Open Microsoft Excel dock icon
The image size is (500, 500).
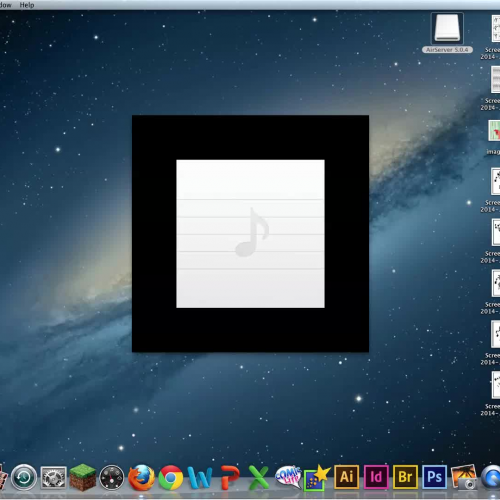coord(259,478)
